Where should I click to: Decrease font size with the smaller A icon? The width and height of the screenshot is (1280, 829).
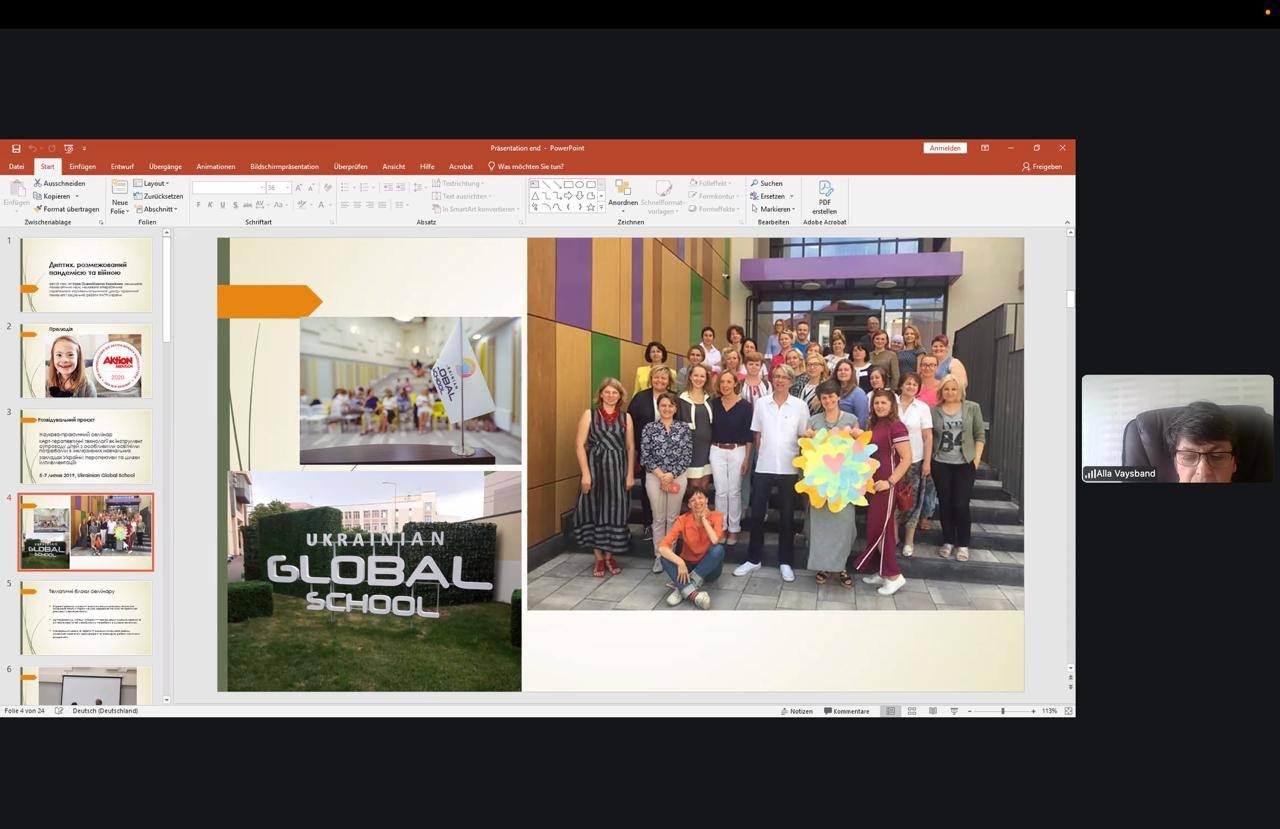pos(312,187)
